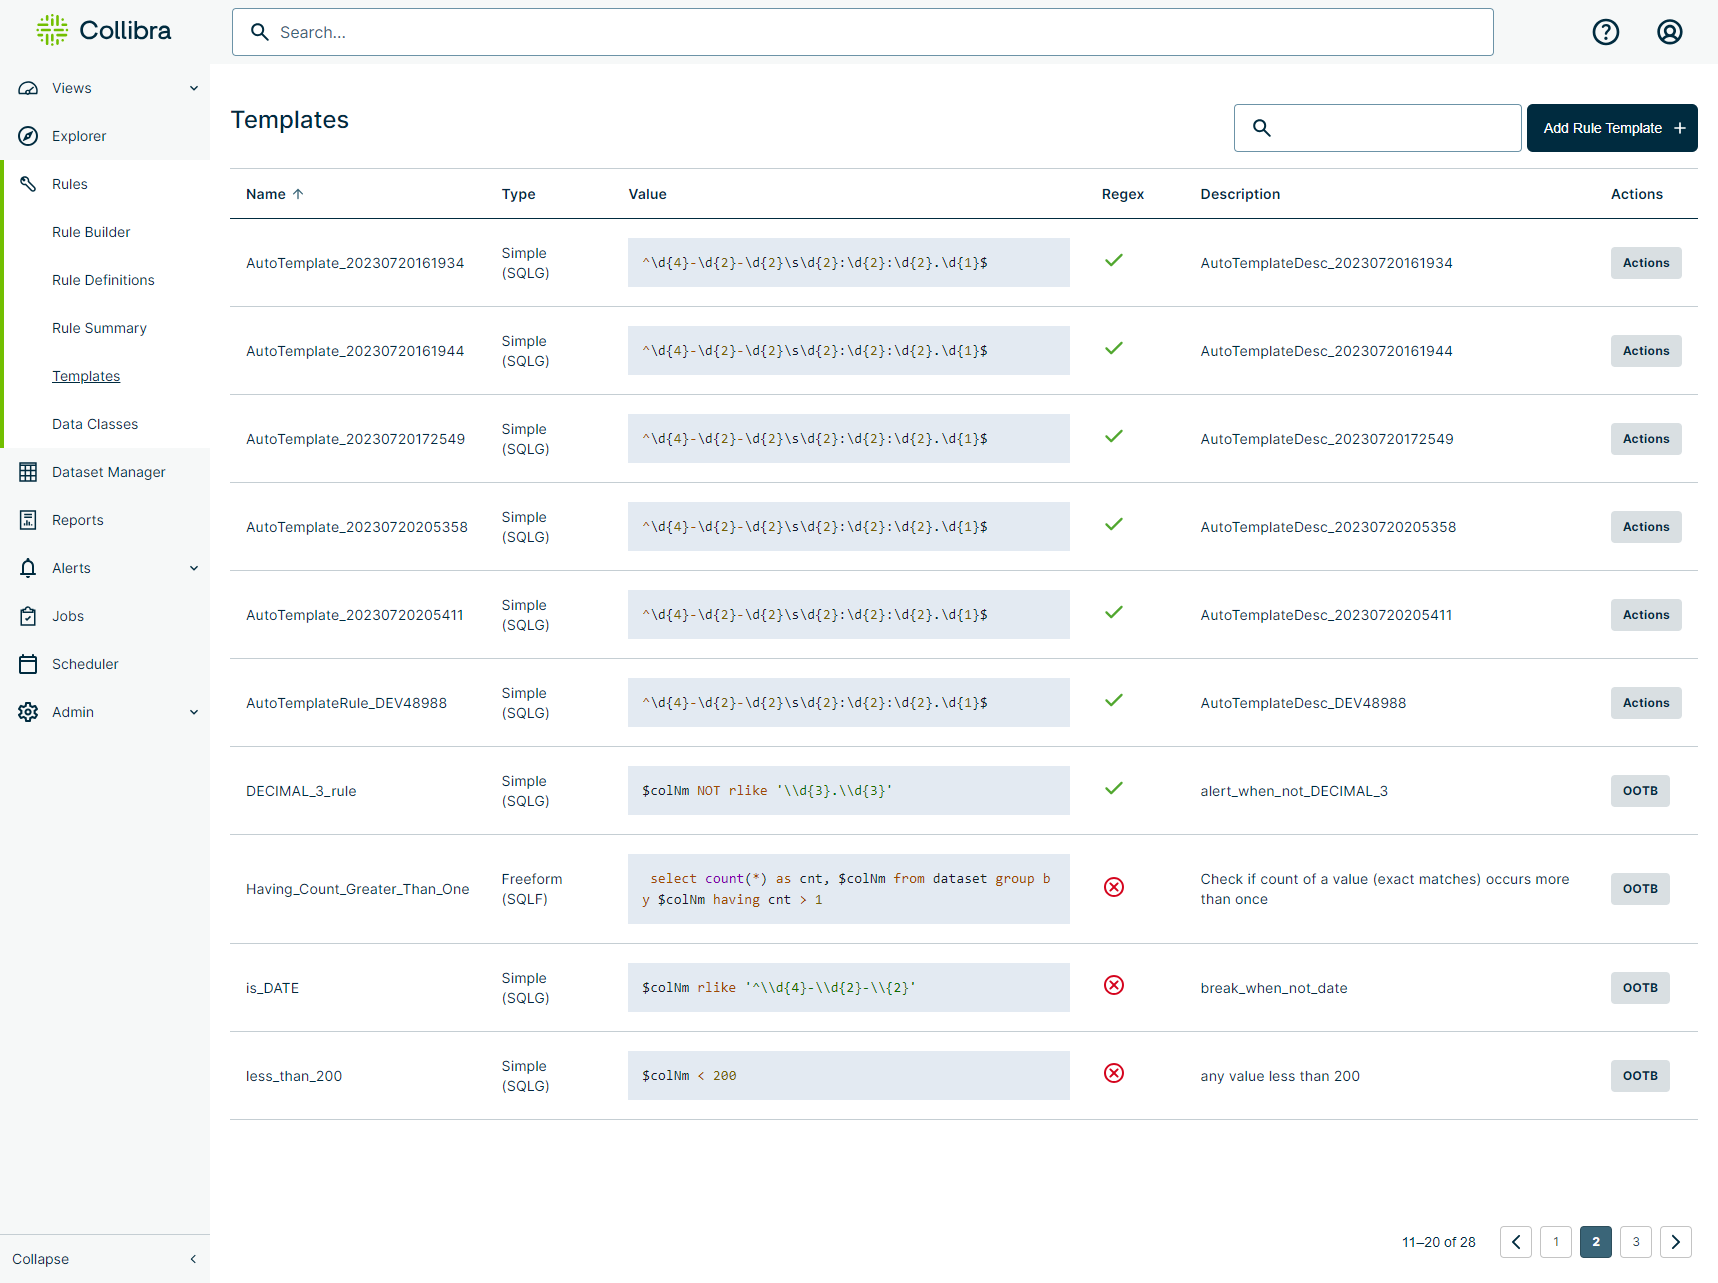Expand the Alerts sidebar section

[192, 567]
